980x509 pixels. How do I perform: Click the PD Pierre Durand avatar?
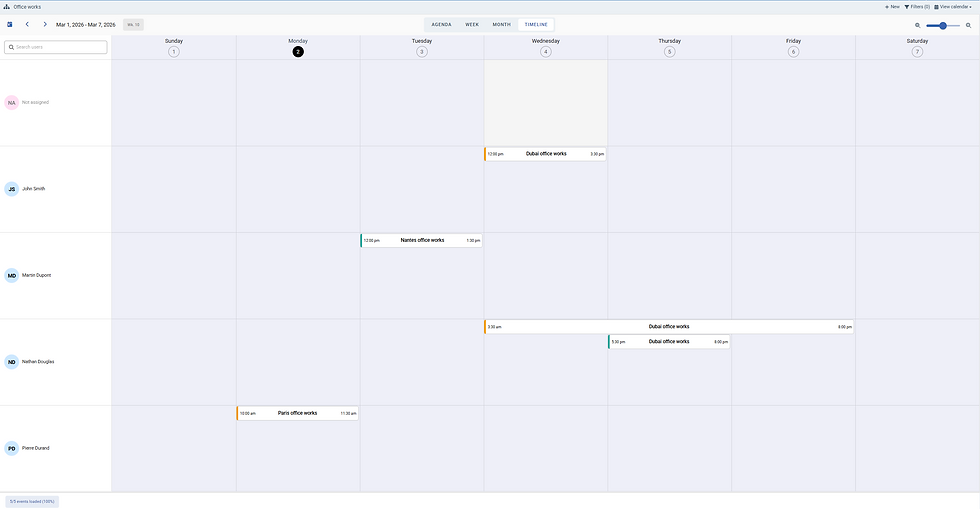(x=11, y=448)
